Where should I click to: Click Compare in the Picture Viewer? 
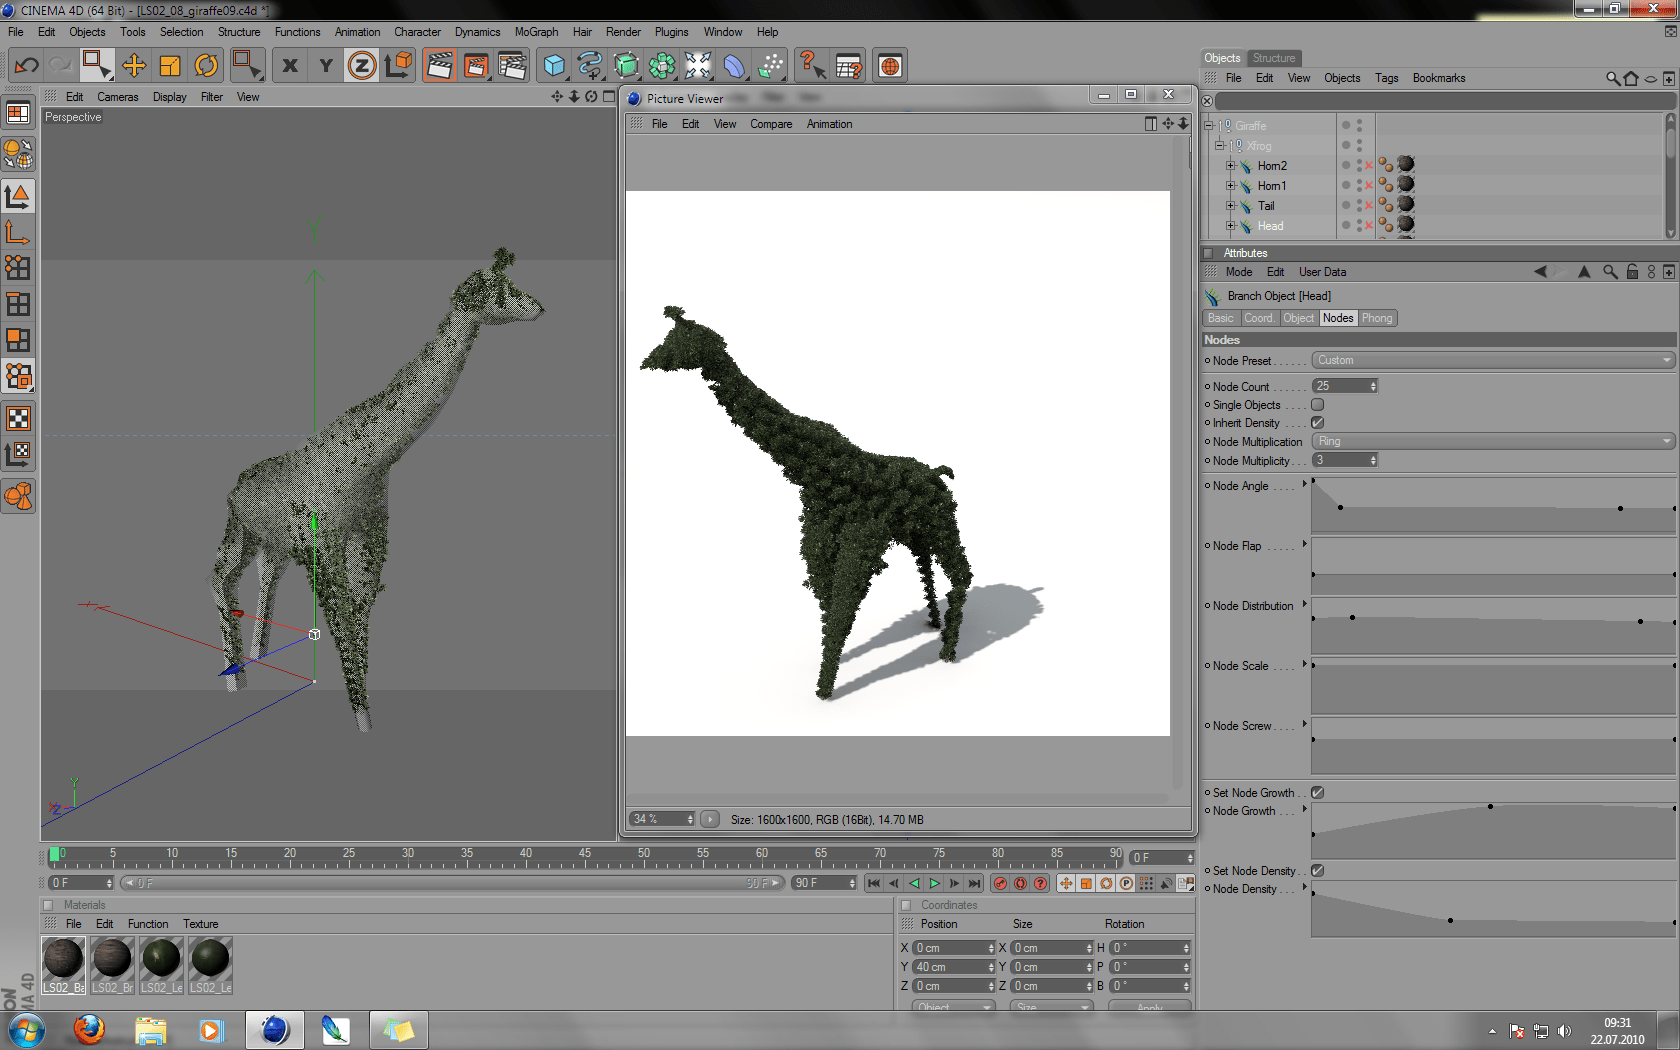771,123
